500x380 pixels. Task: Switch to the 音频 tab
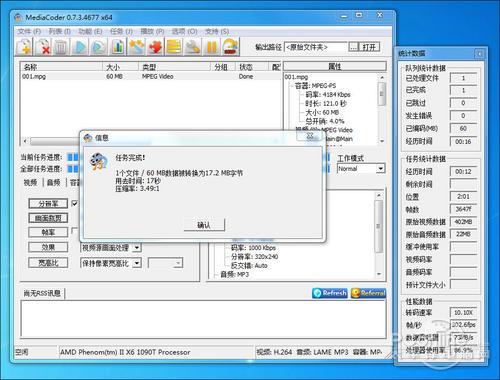(54, 182)
